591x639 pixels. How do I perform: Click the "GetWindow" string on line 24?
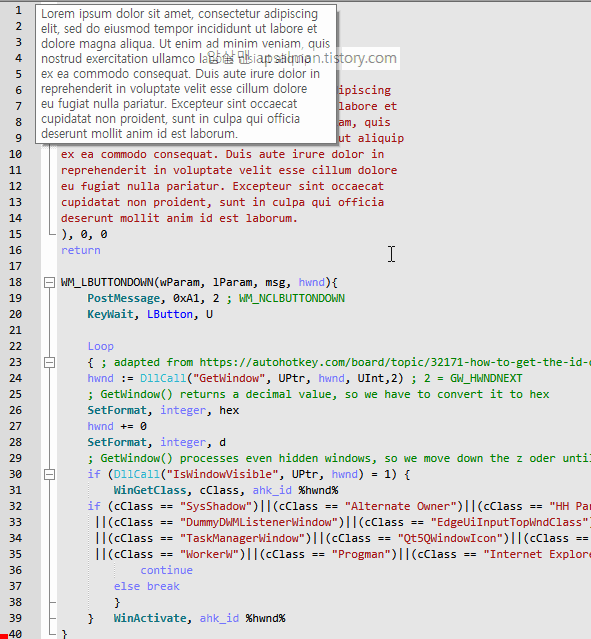click(x=229, y=378)
